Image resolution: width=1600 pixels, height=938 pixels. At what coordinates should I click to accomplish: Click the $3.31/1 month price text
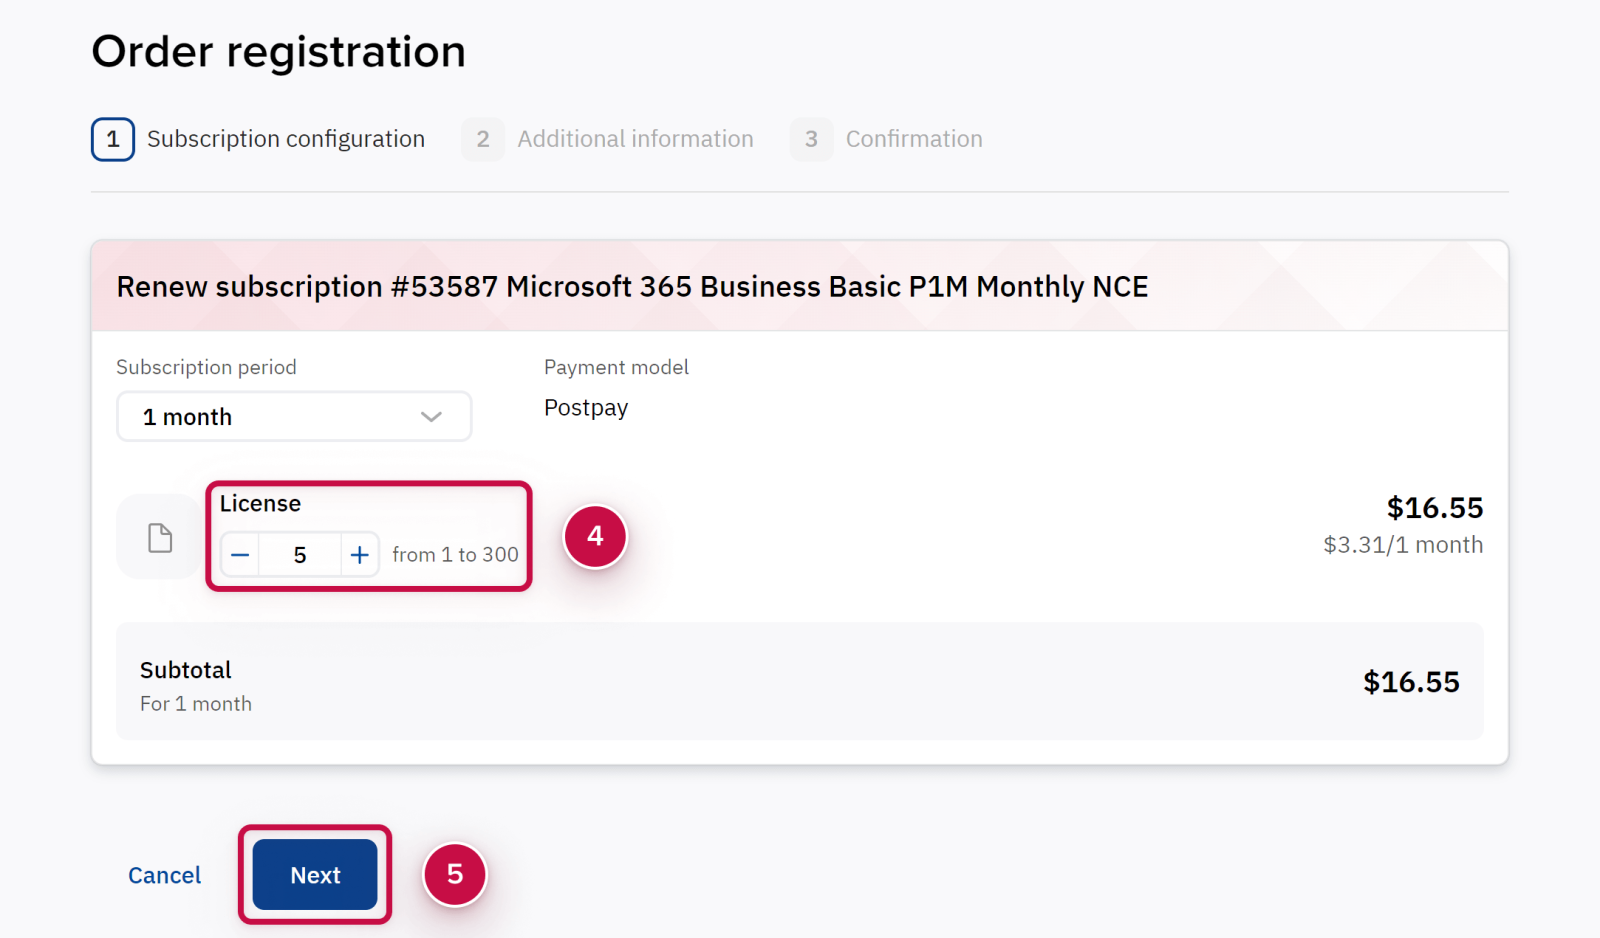1403,545
